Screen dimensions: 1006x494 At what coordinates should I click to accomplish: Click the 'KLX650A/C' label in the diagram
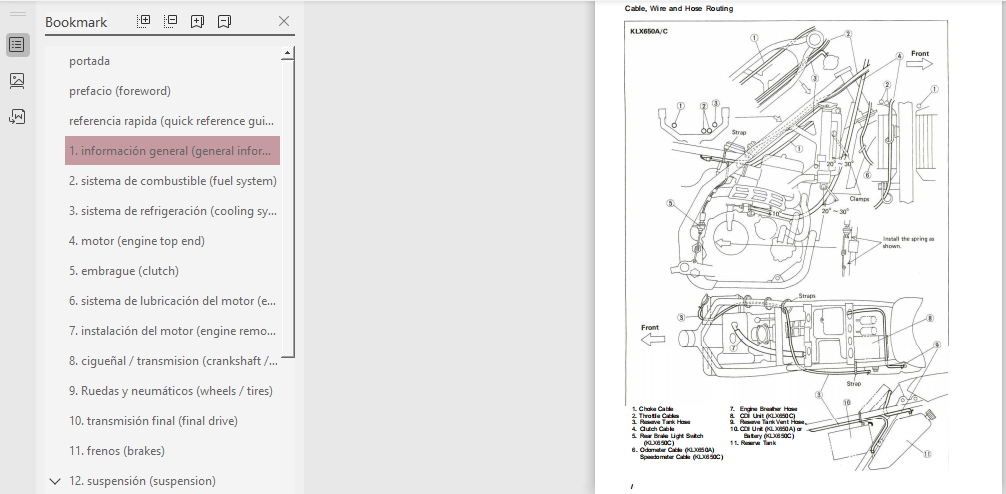pyautogui.click(x=649, y=31)
